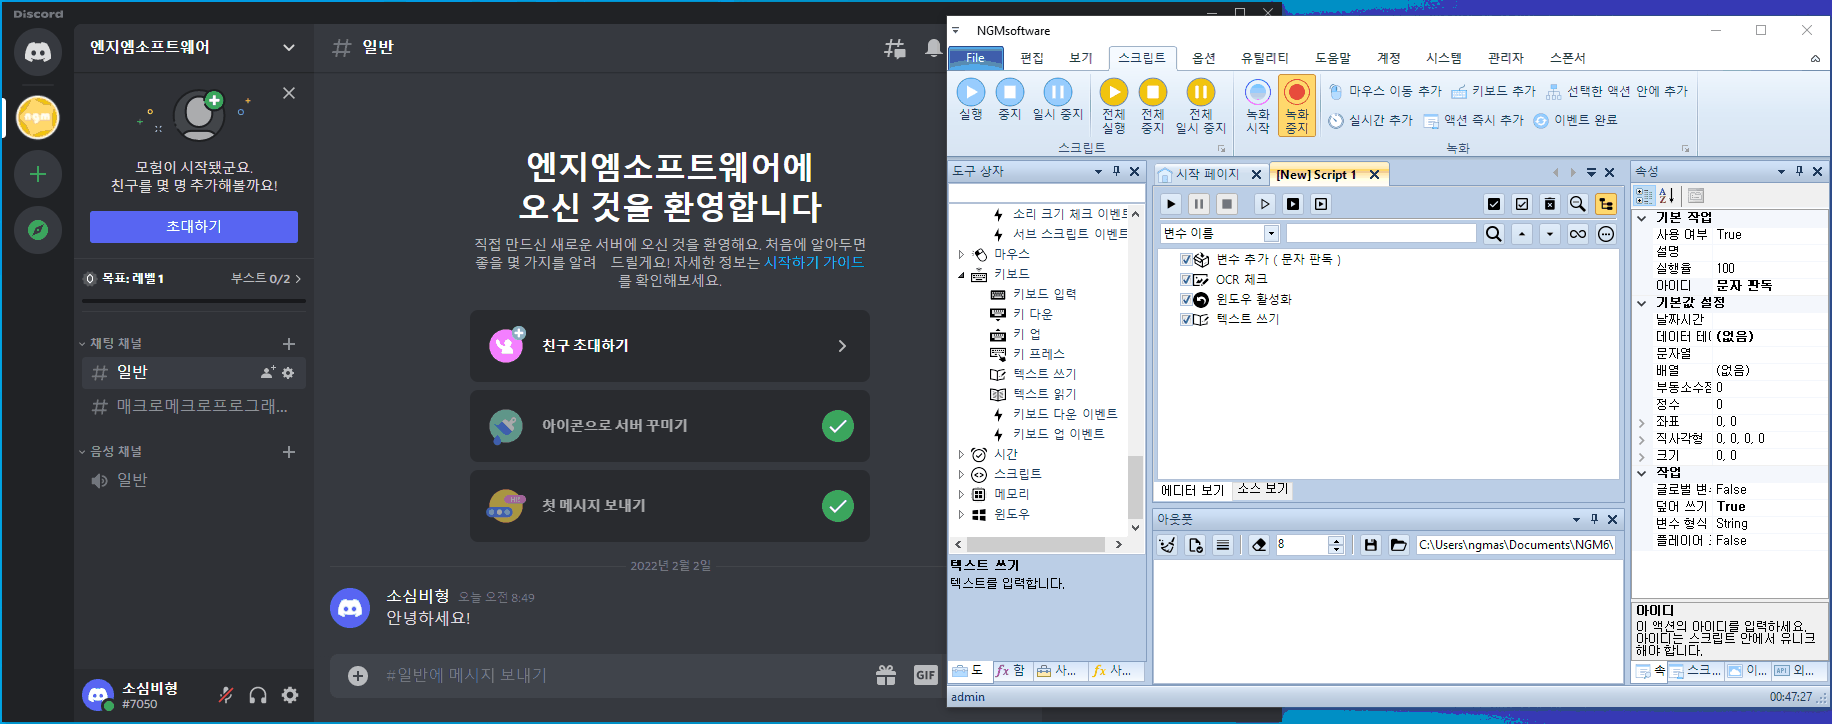This screenshot has width=1832, height=724.
Task: Click play button in script editor toolbar
Action: point(1171,204)
